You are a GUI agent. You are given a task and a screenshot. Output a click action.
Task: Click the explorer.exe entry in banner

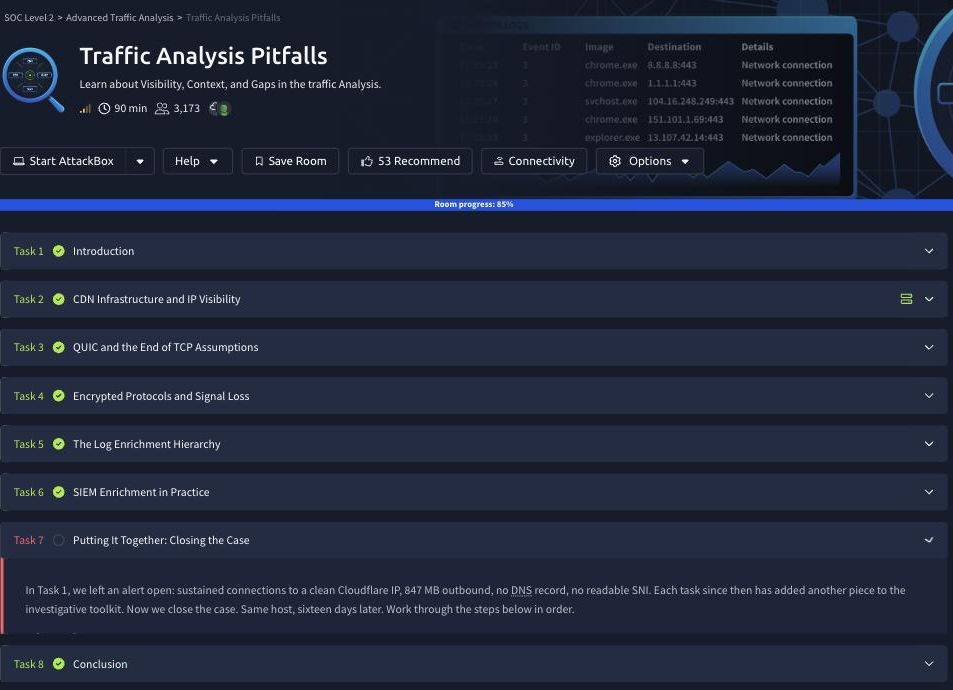(x=613, y=137)
